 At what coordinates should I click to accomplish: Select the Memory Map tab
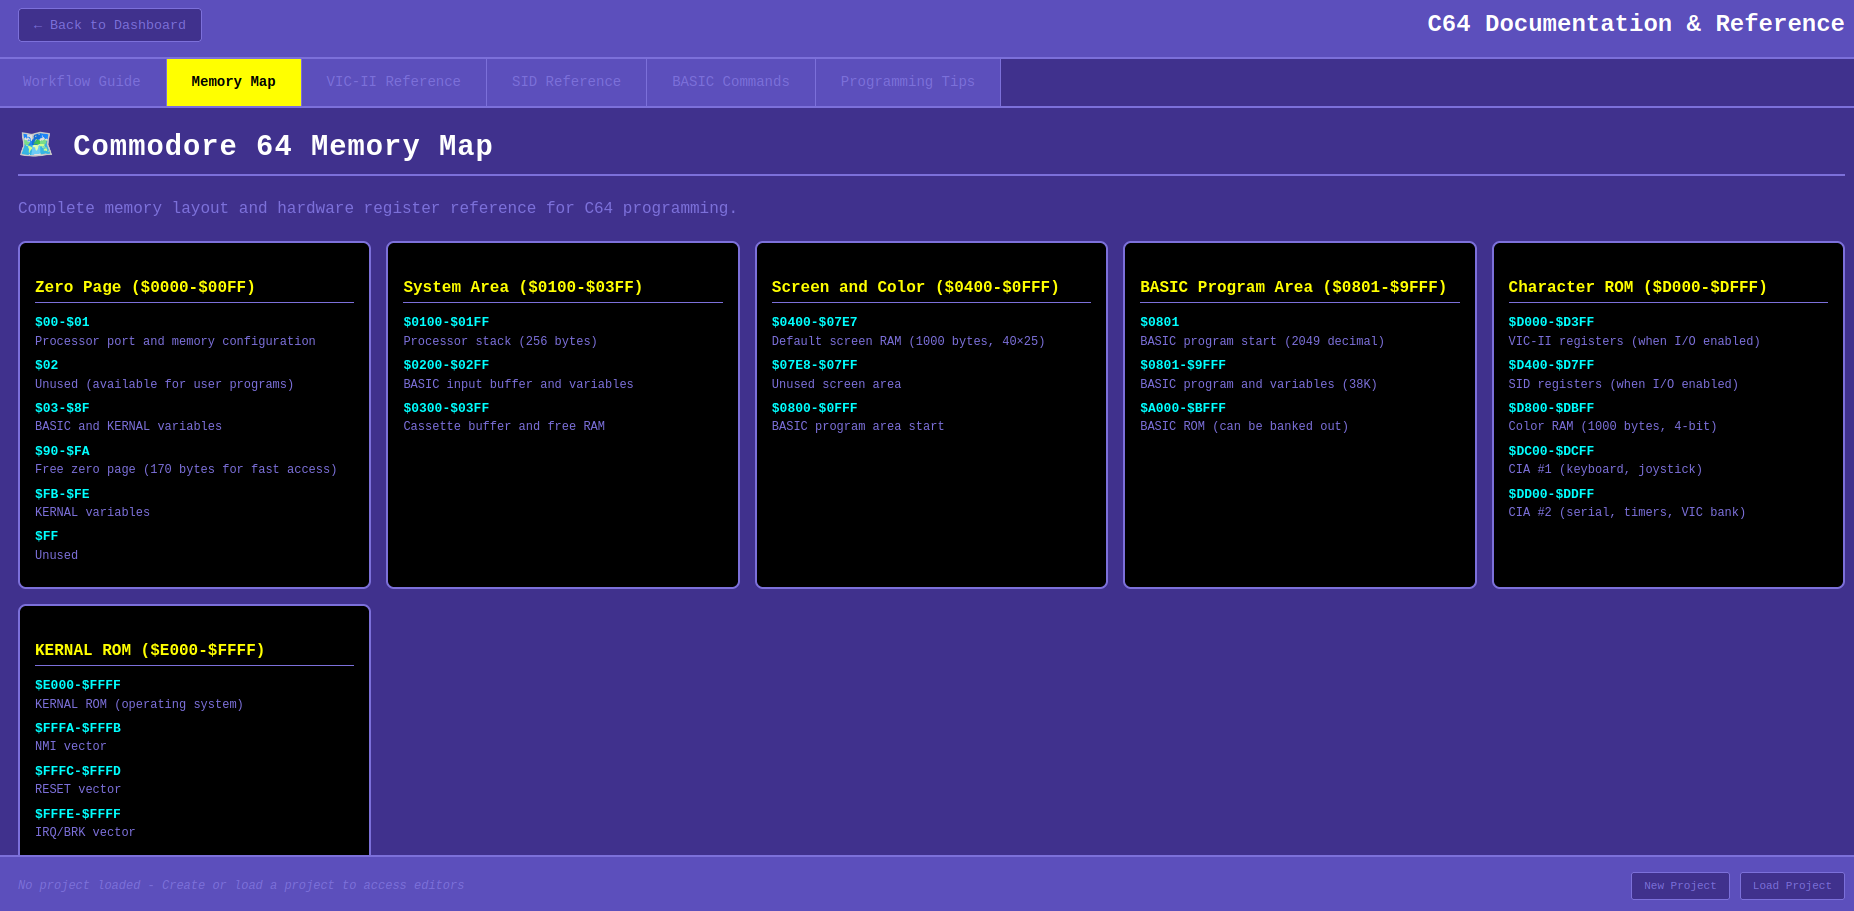coord(234,82)
